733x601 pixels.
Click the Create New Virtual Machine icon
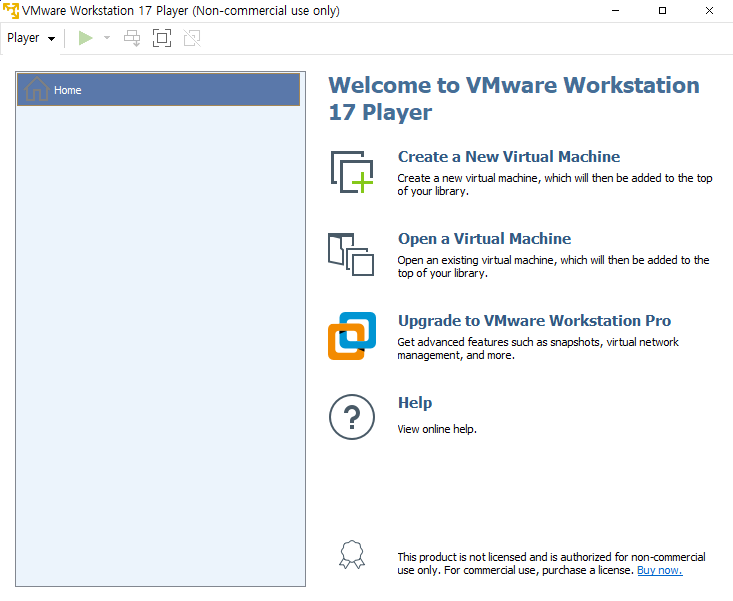pos(352,172)
